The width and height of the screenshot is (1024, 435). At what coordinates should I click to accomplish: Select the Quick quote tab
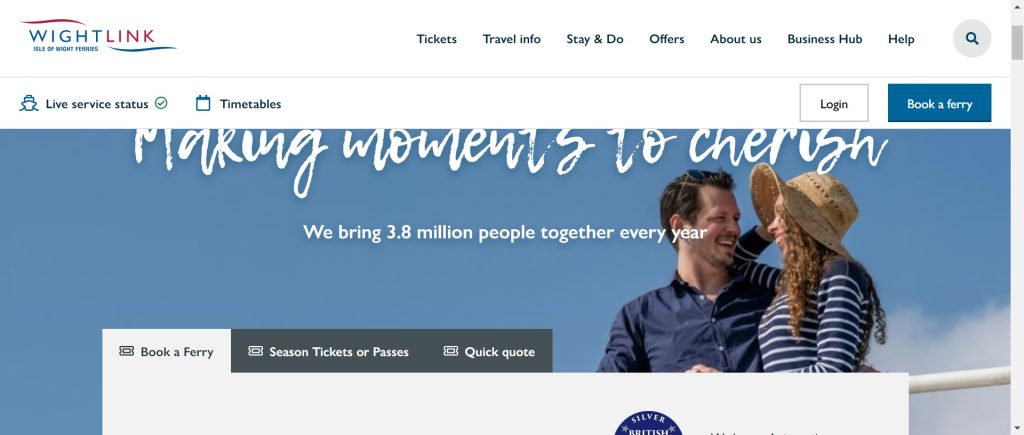click(x=489, y=351)
